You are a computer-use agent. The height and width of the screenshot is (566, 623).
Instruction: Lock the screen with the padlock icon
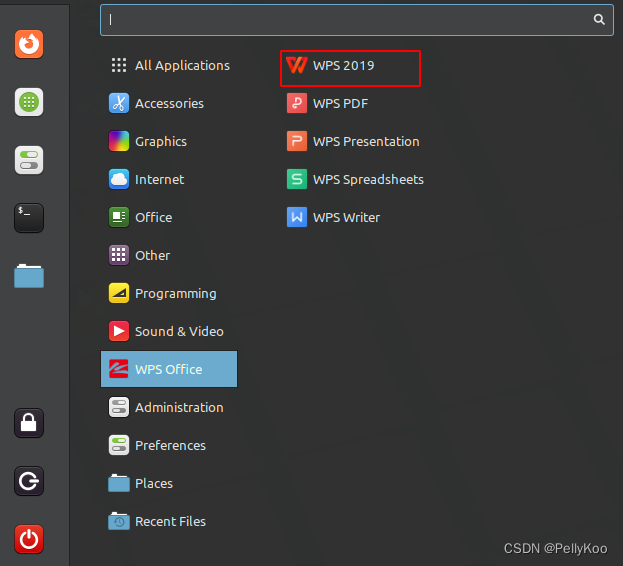pyautogui.click(x=29, y=423)
